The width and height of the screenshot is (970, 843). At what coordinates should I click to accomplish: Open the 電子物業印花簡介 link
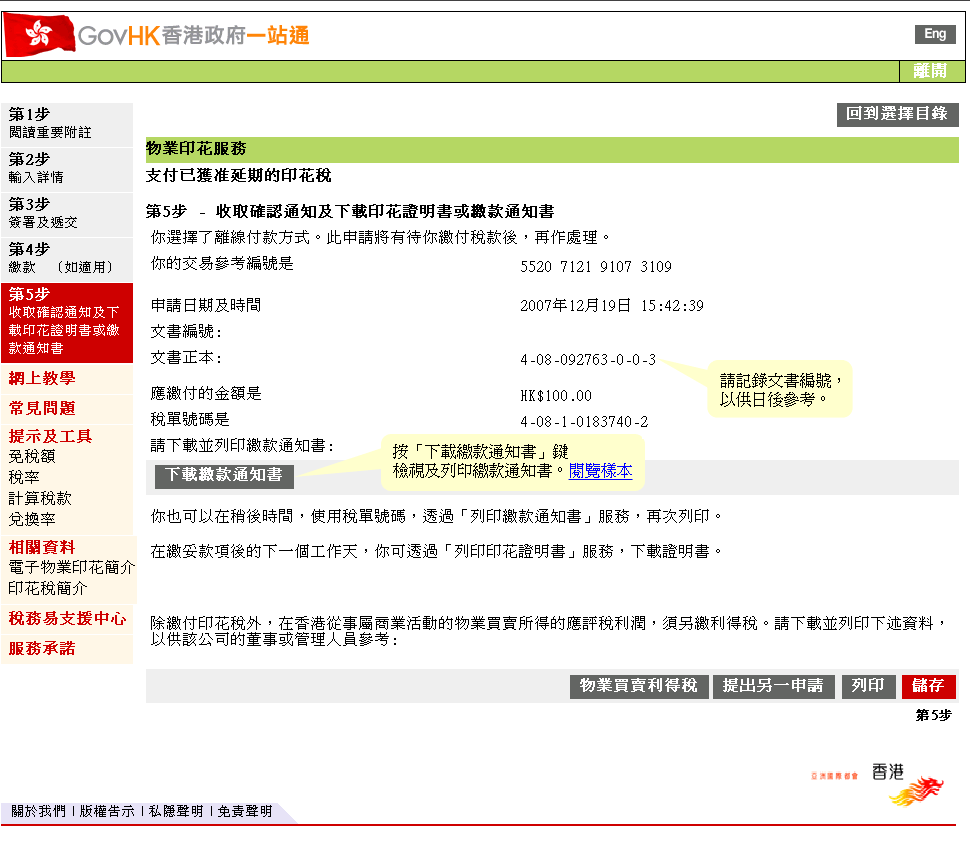coord(71,568)
